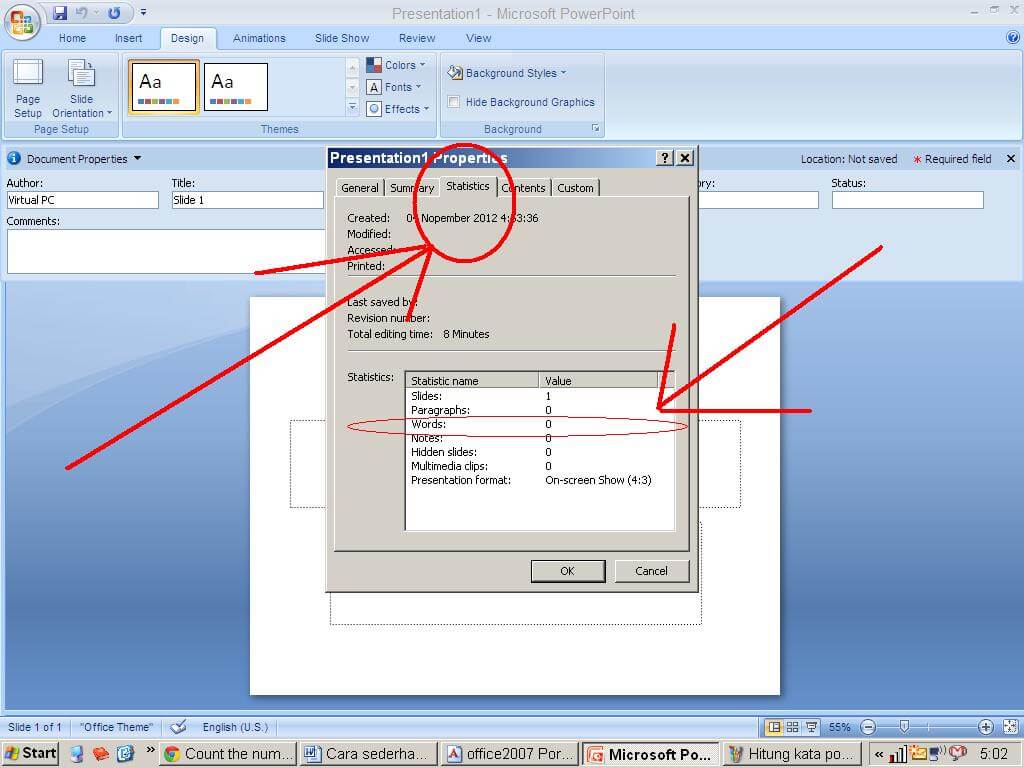The height and width of the screenshot is (768, 1024).
Task: Click the 55% zoom level button
Action: pos(840,727)
